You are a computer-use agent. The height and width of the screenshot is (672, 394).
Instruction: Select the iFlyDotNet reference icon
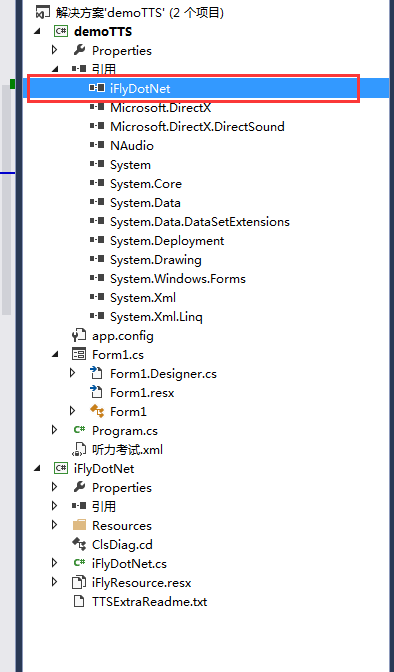97,88
